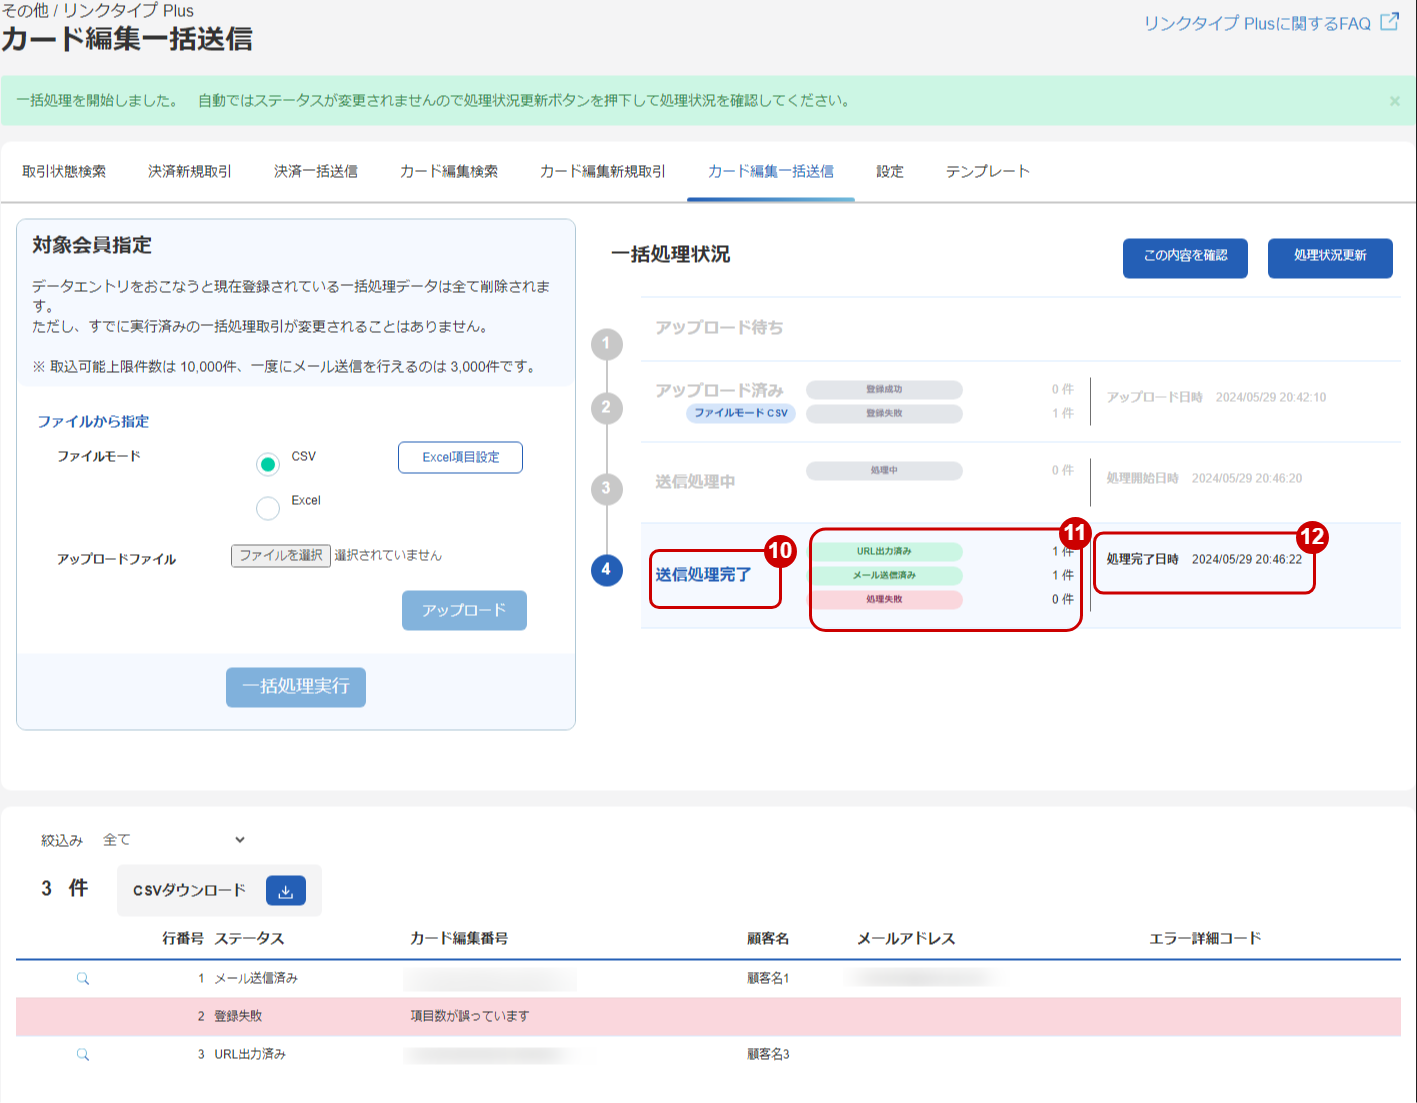
Task: Click the ファイルを選択 file chooser
Action: tap(281, 556)
